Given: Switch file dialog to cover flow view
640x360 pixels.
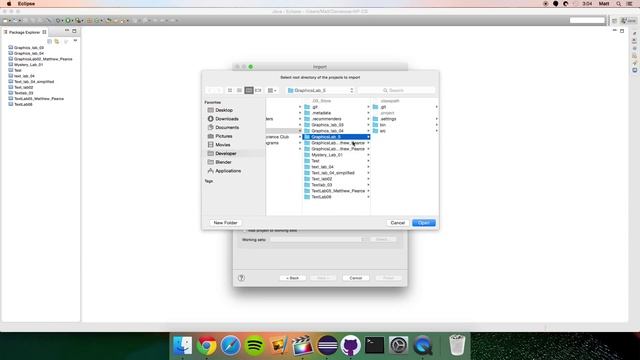Looking at the screenshot, I should (258, 90).
